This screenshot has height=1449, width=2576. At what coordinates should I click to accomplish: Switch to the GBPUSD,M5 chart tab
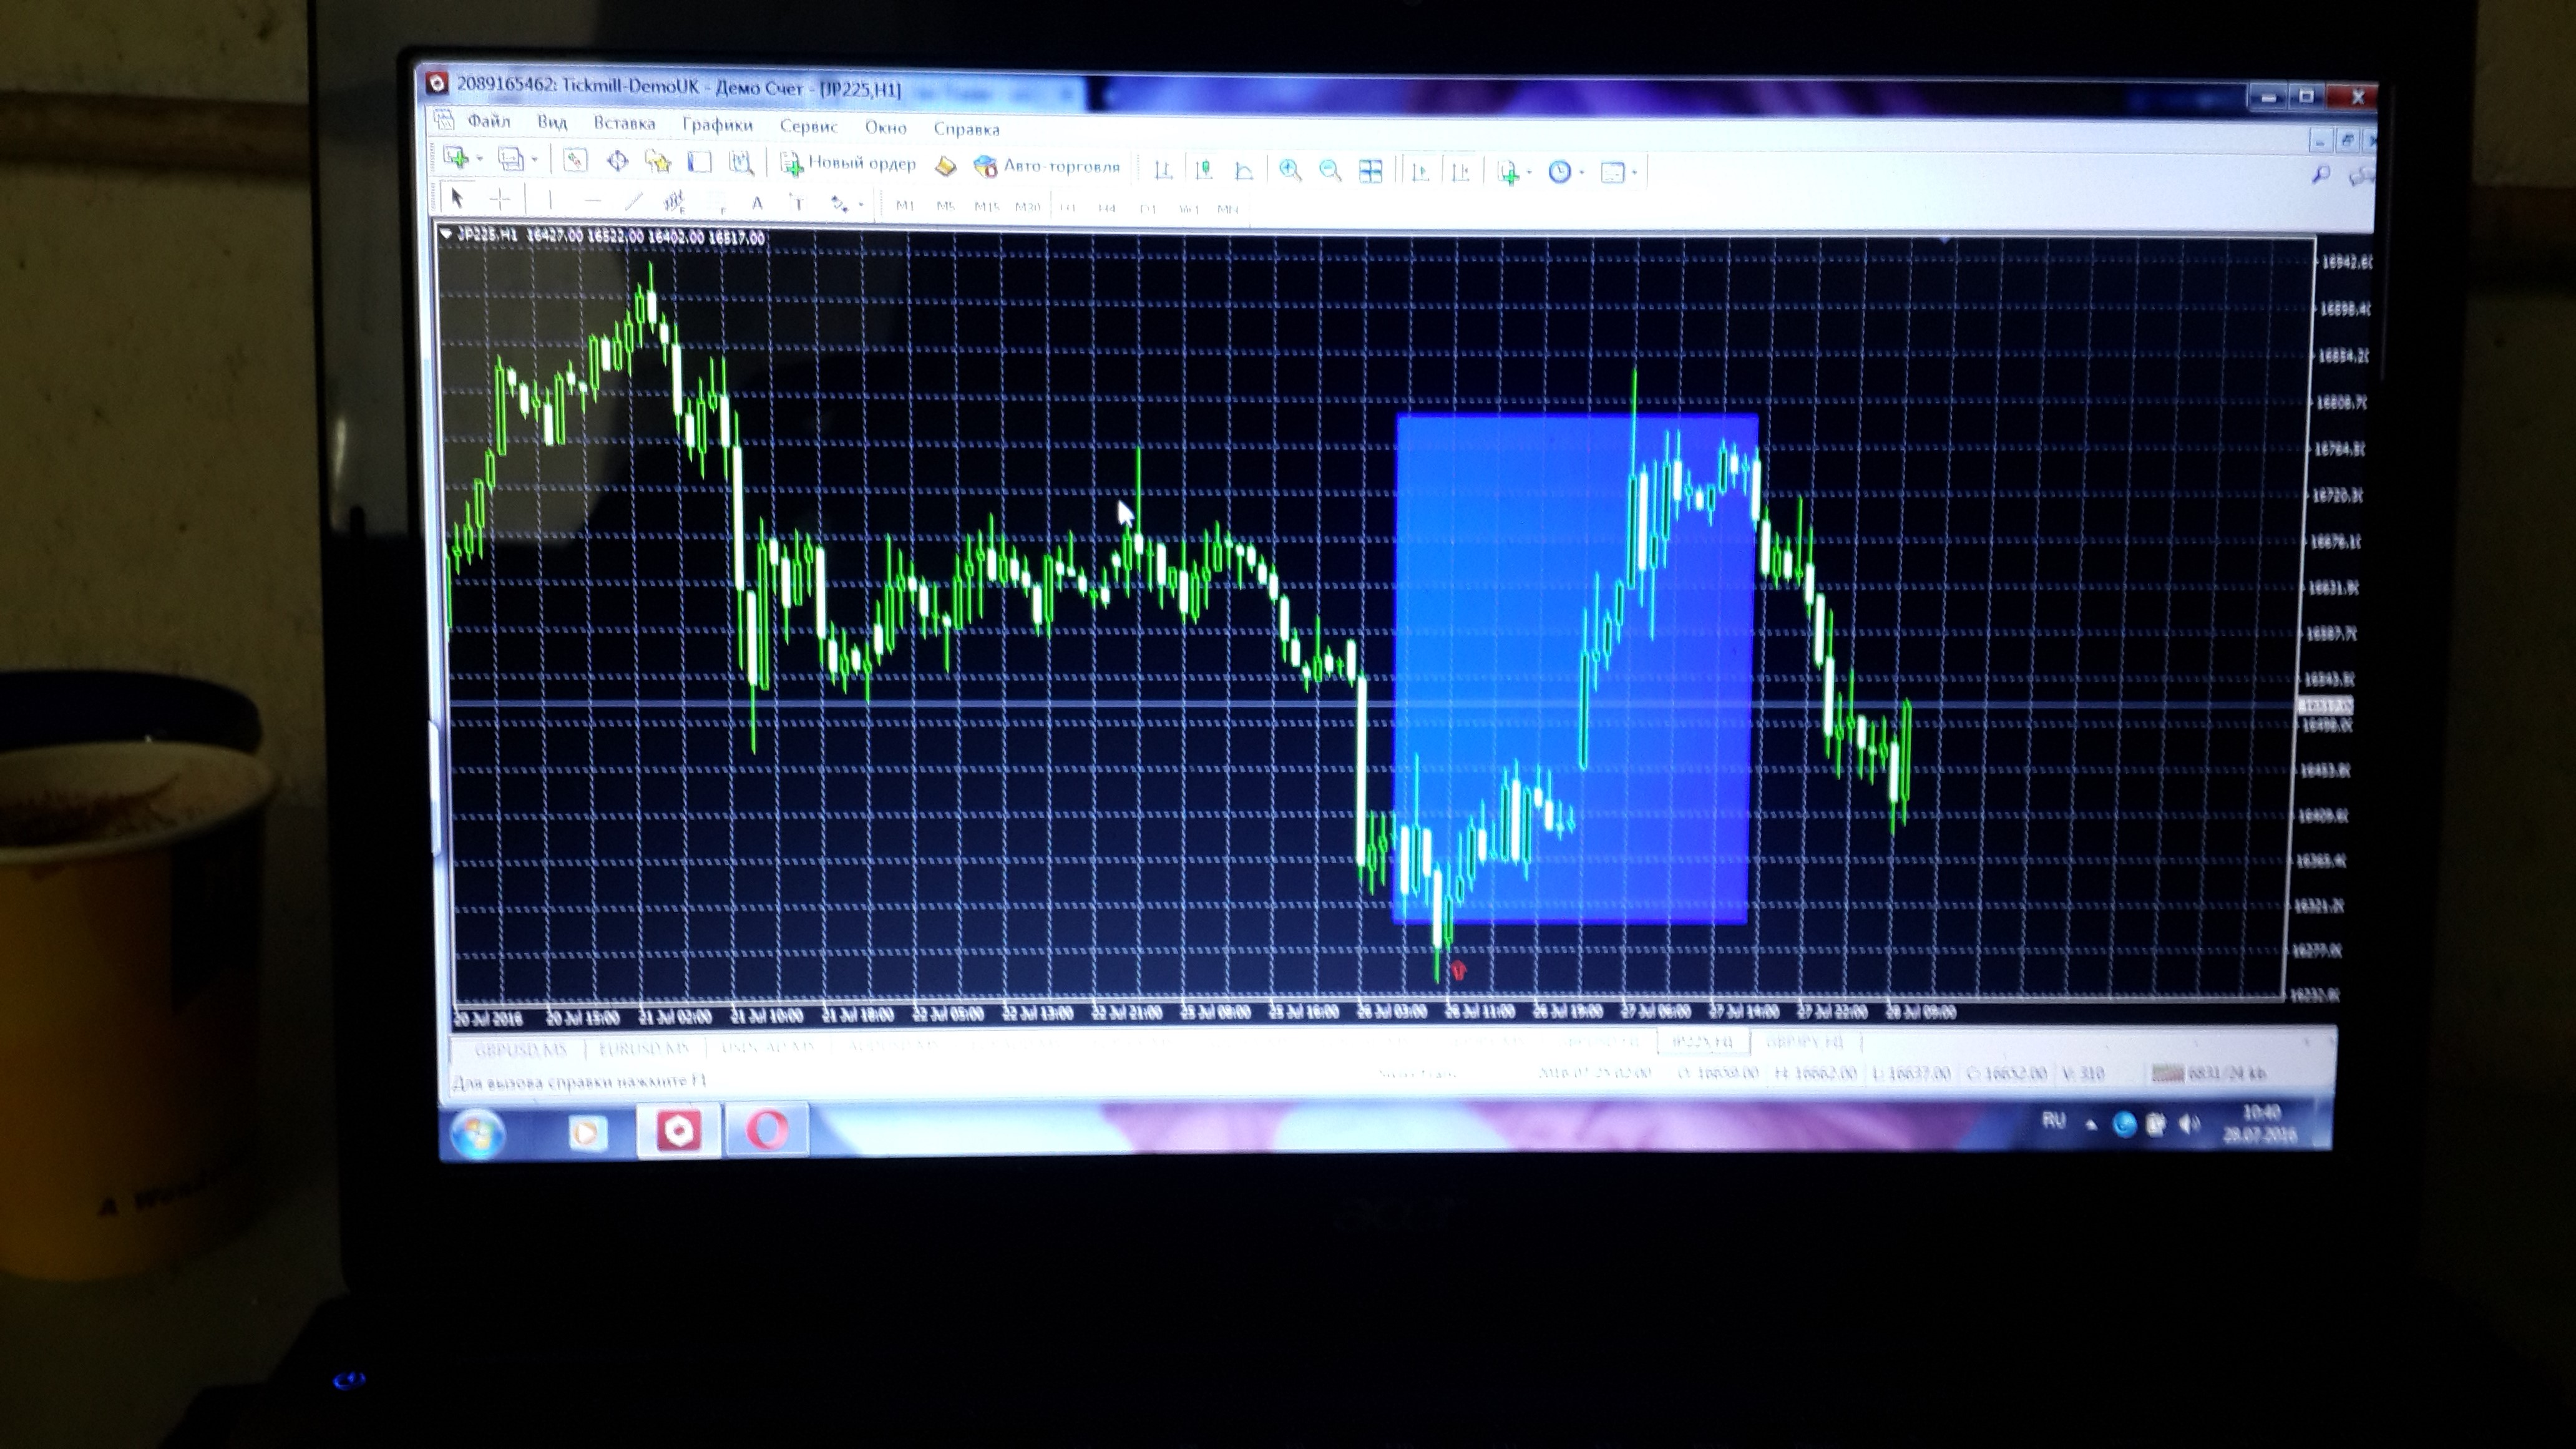click(x=521, y=1050)
